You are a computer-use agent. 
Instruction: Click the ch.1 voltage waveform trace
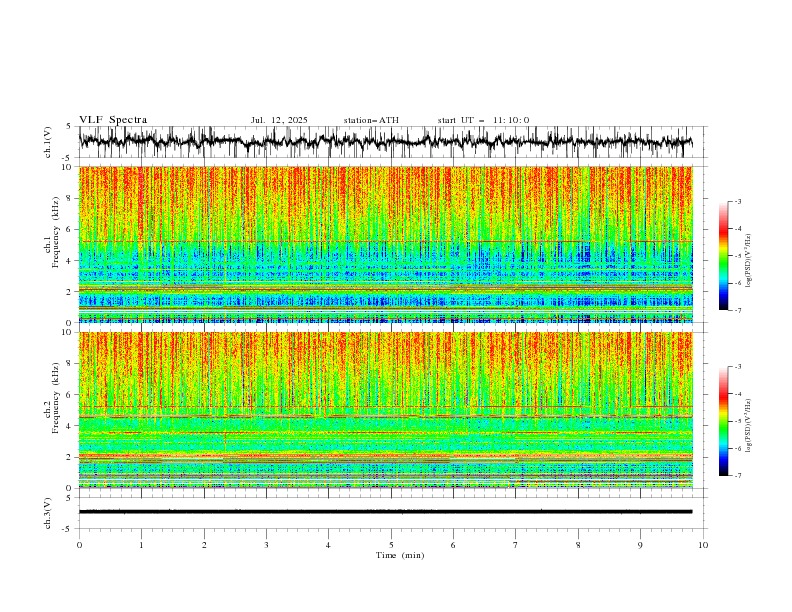coord(386,142)
